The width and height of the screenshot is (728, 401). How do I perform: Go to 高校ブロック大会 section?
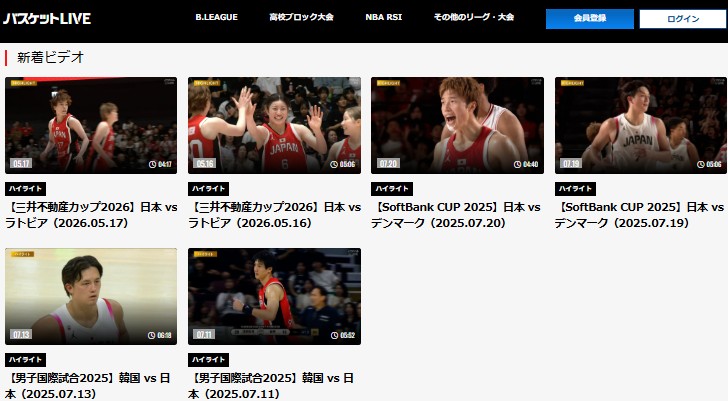pos(301,17)
